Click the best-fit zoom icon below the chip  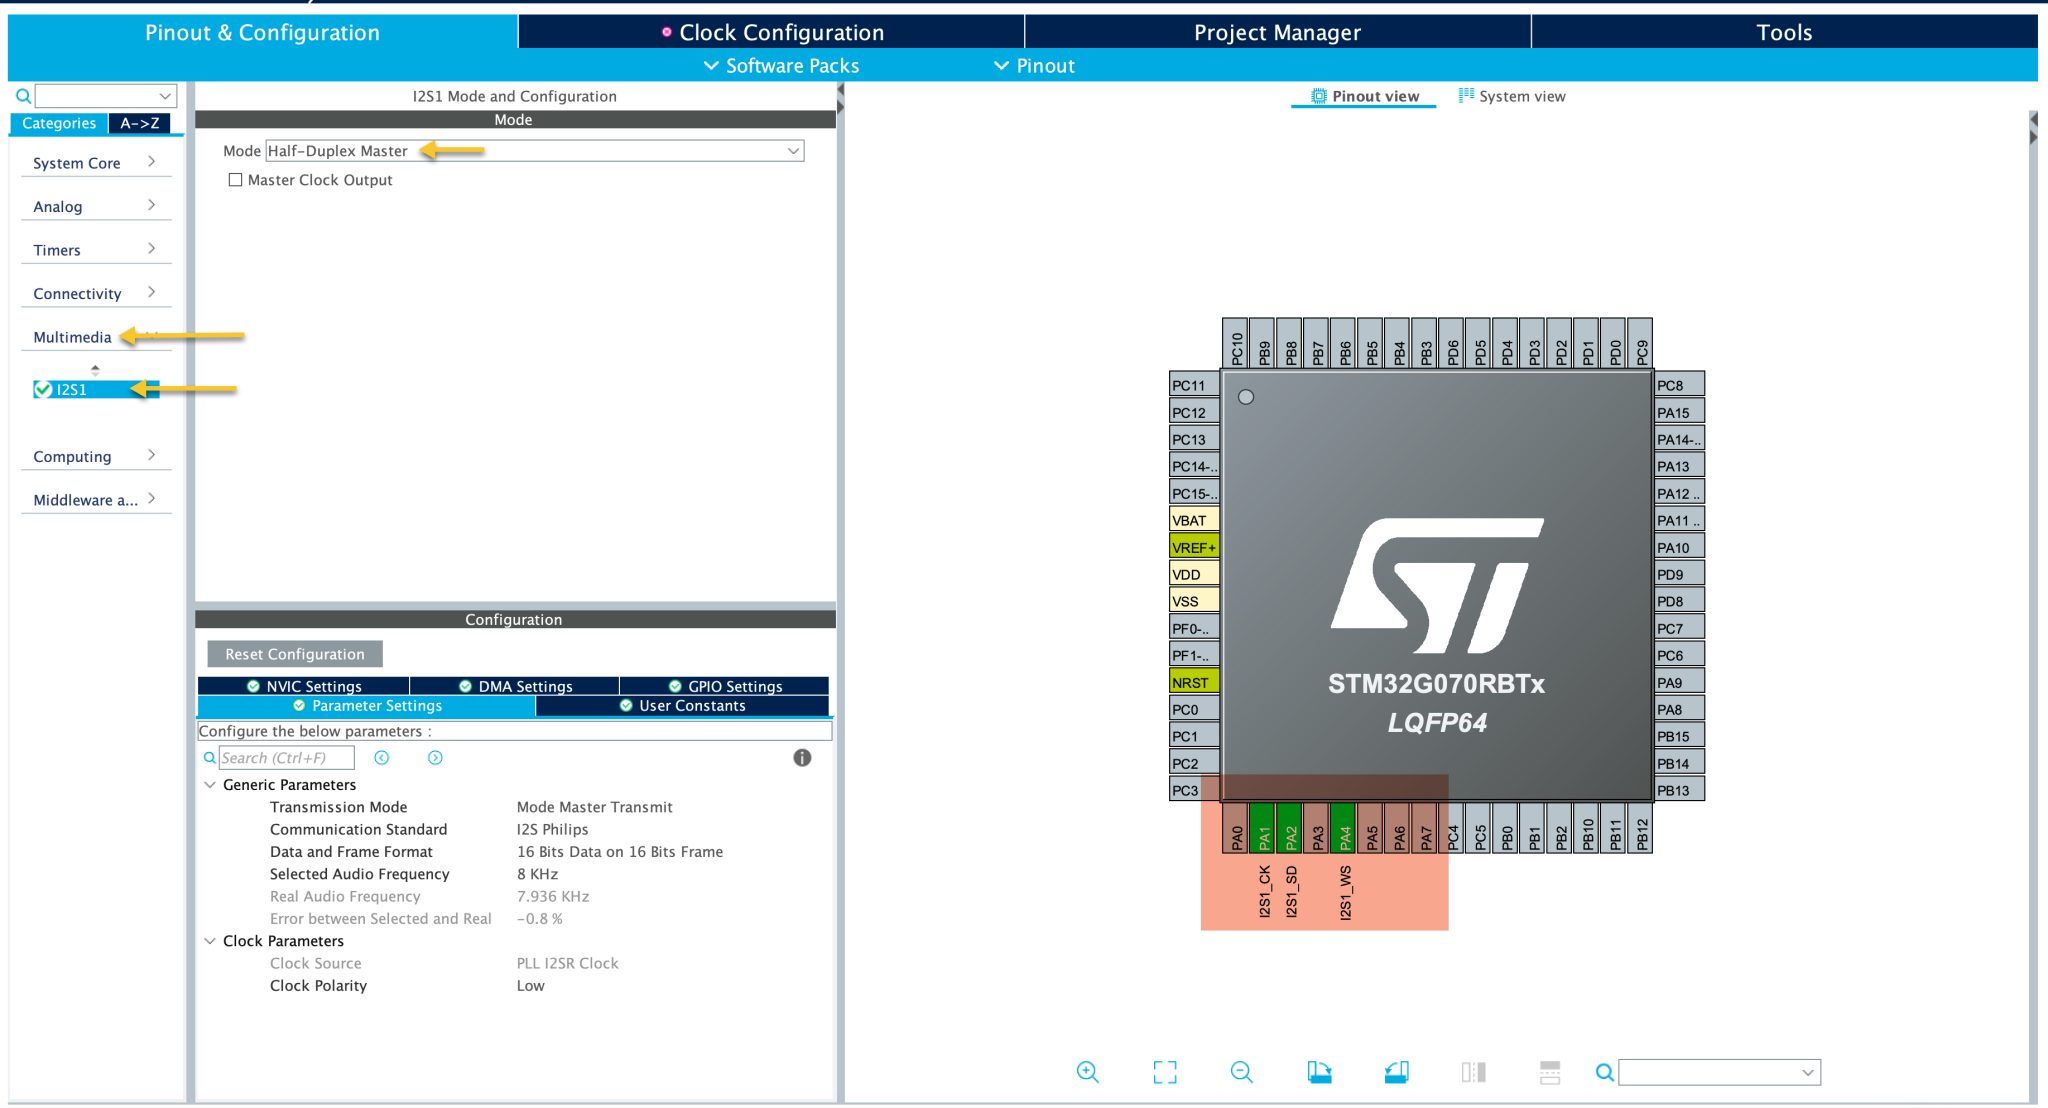pyautogui.click(x=1165, y=1071)
